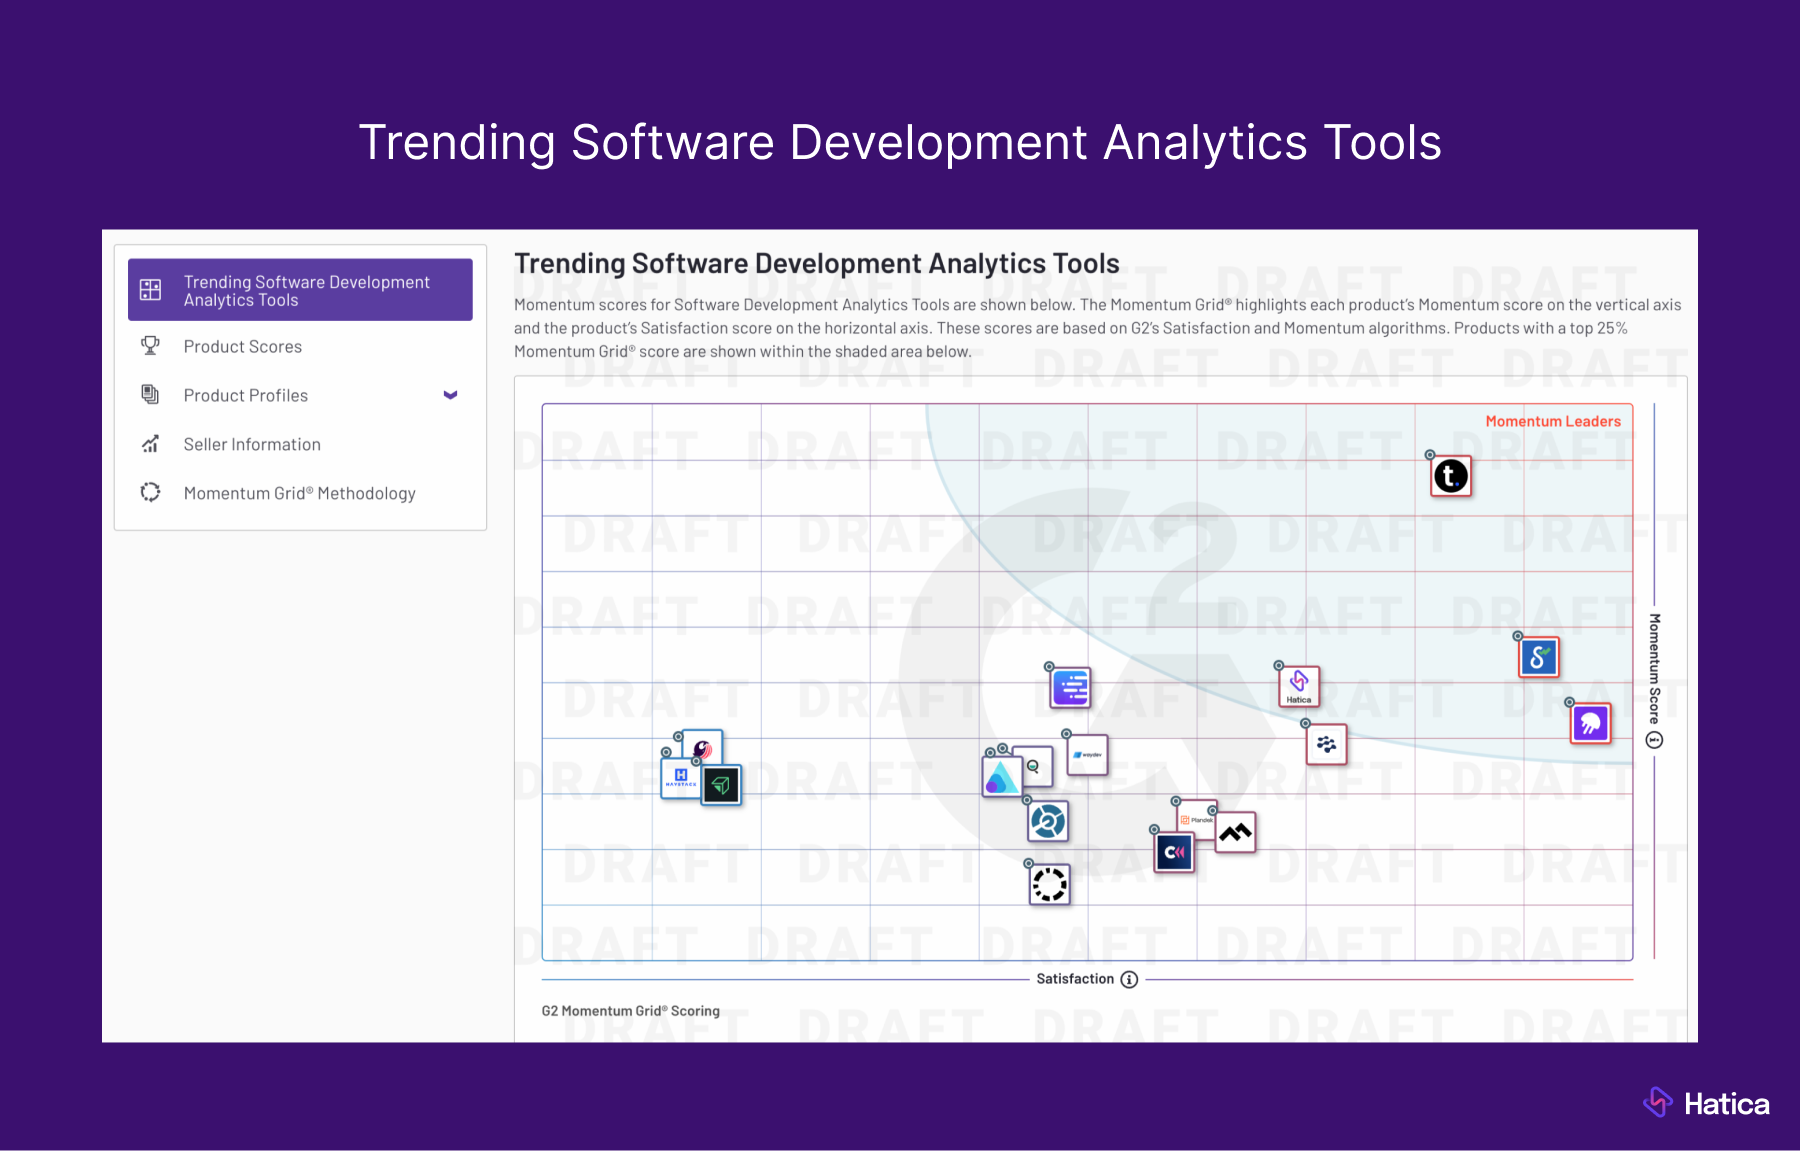Click the trophy icon beside Product Scores
The width and height of the screenshot is (1800, 1151).
[x=150, y=346]
